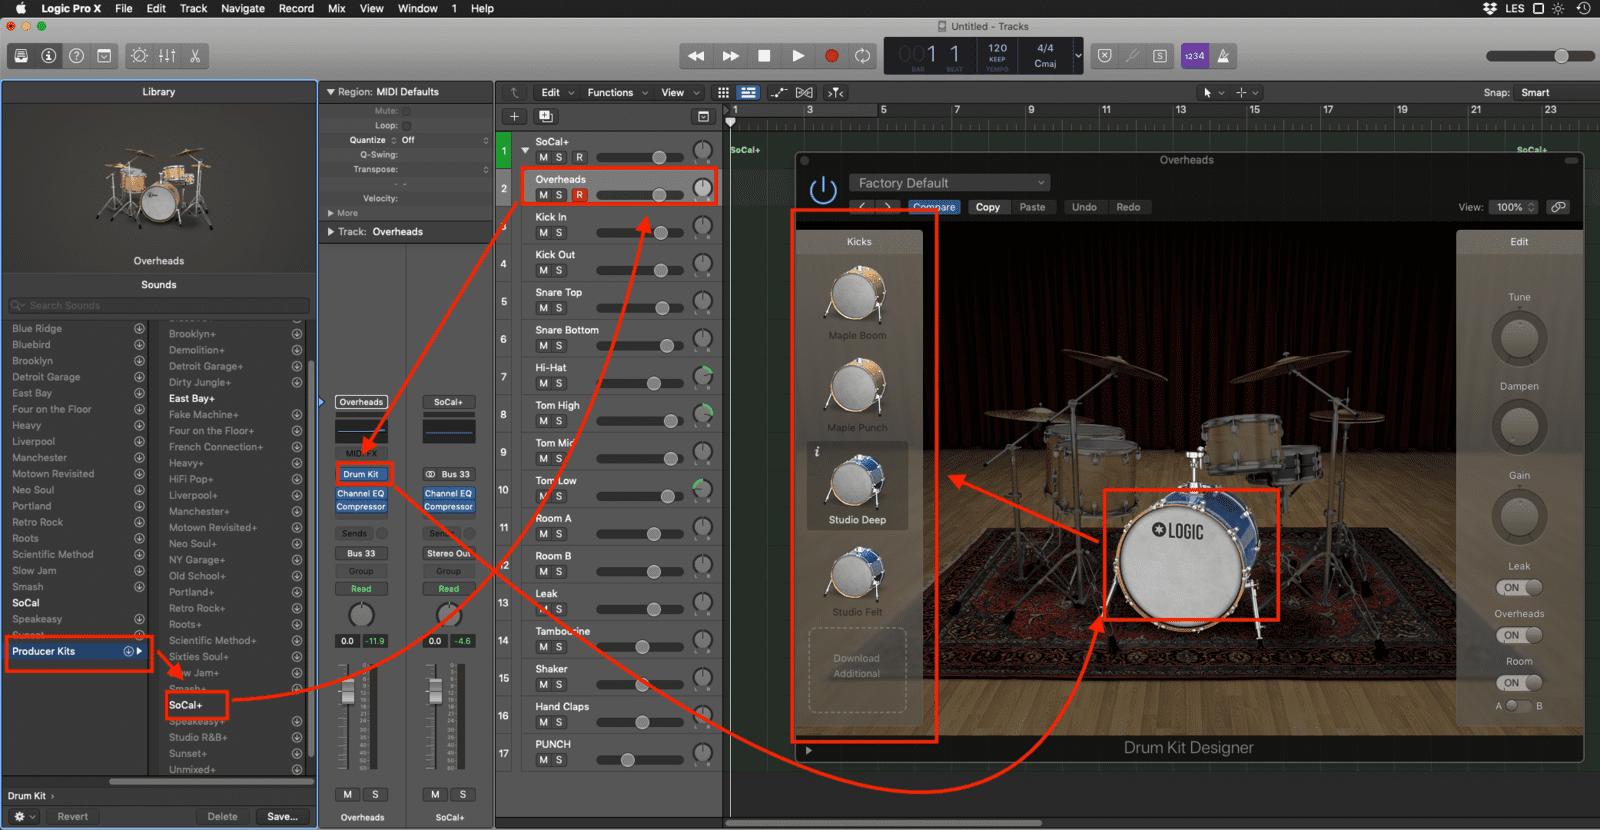Toggle Cycle mode button
1600x830 pixels.
(x=863, y=56)
